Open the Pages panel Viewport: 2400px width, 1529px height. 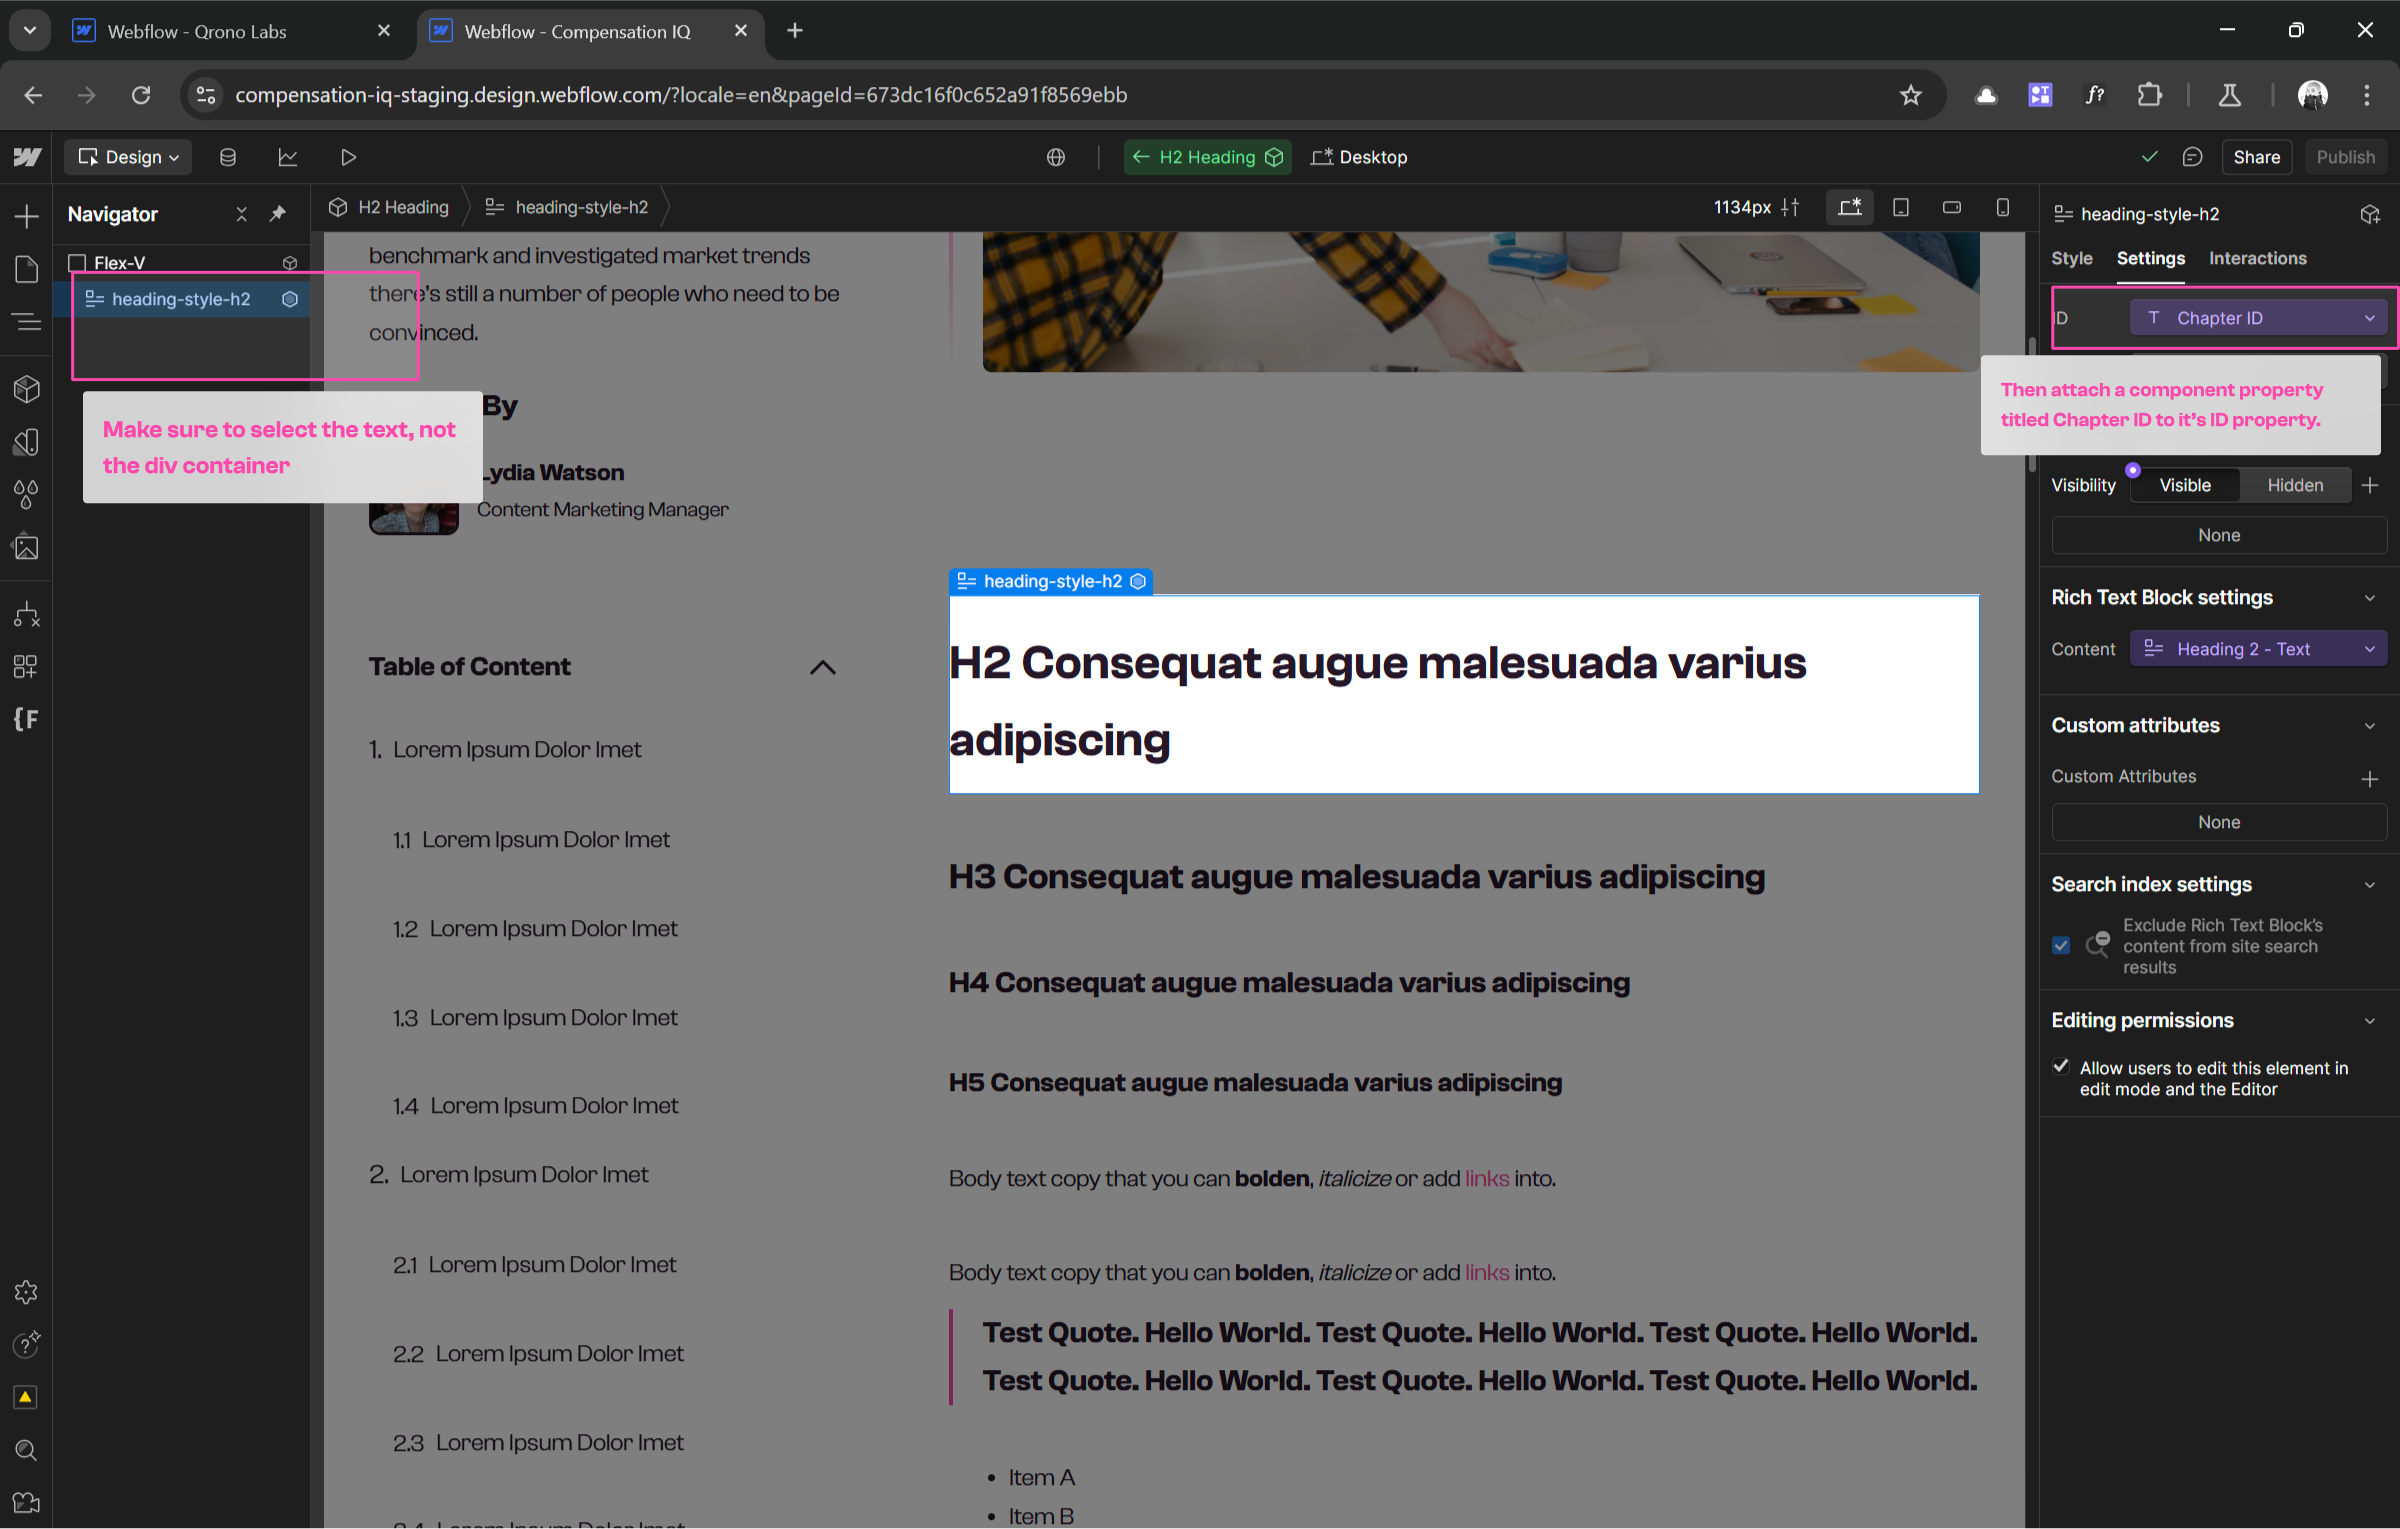click(x=27, y=268)
